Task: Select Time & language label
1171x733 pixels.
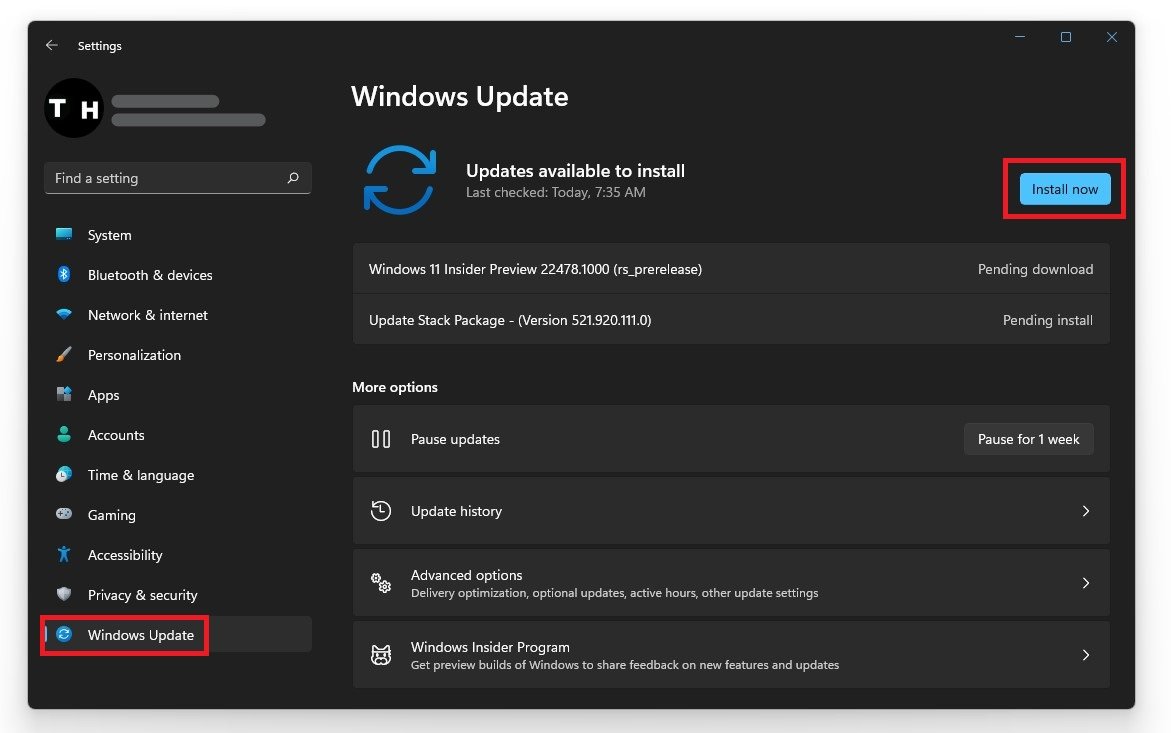Action: [140, 475]
